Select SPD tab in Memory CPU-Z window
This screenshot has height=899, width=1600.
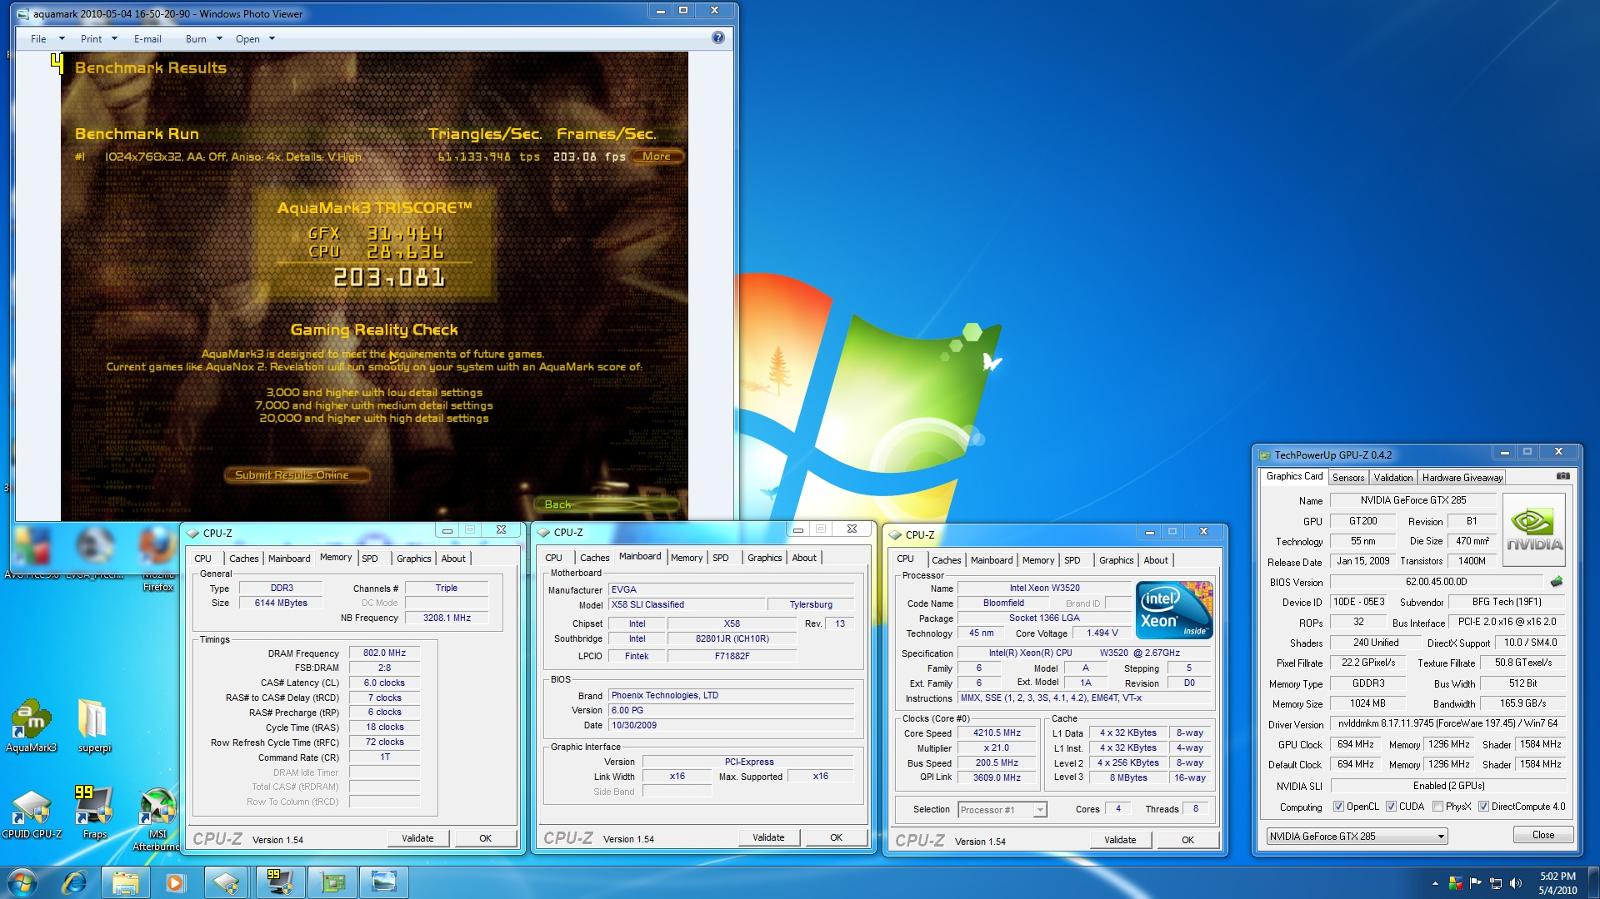point(370,558)
